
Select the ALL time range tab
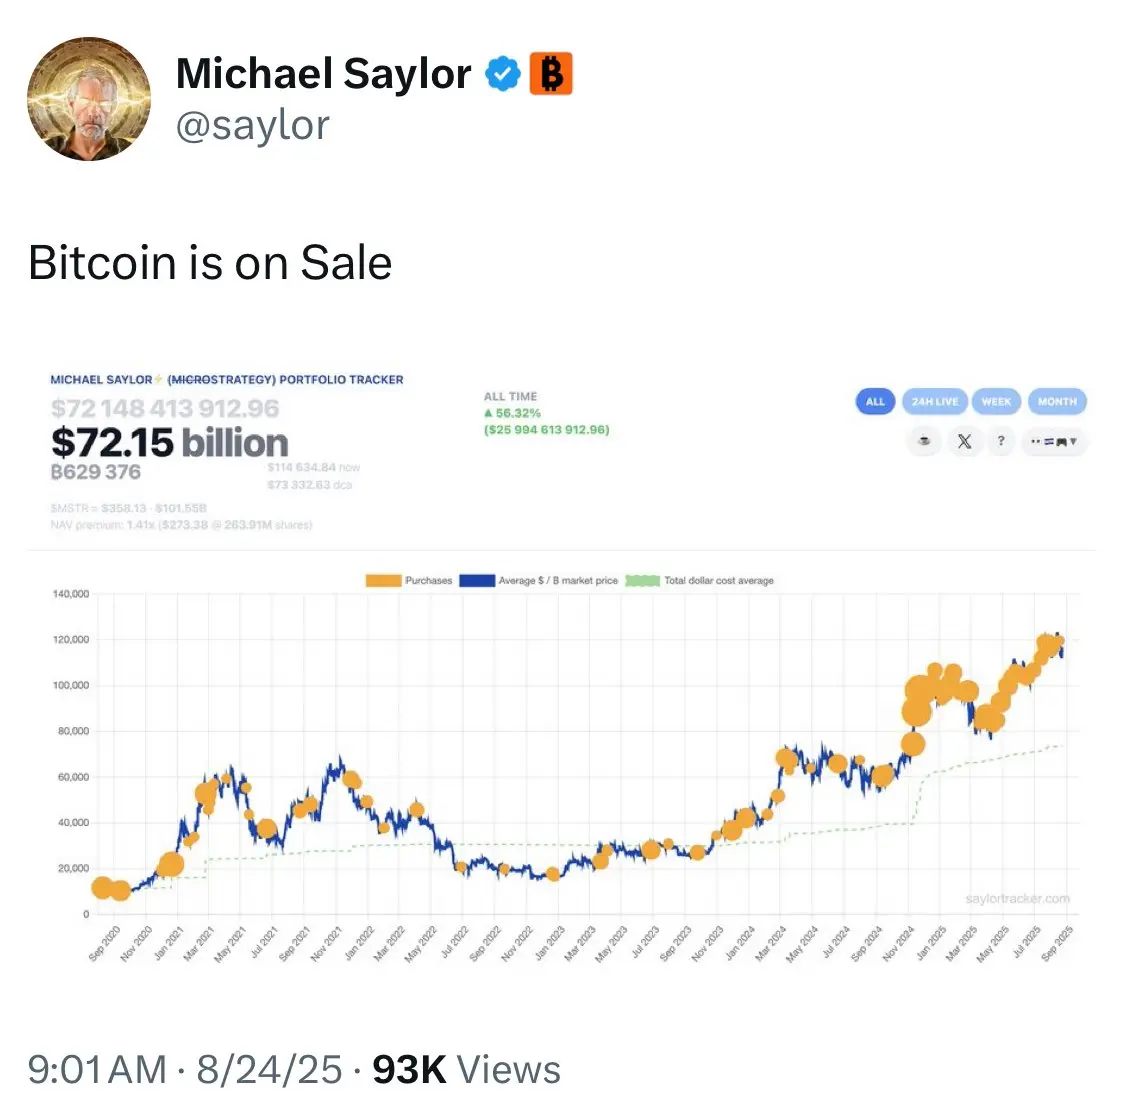click(x=875, y=401)
